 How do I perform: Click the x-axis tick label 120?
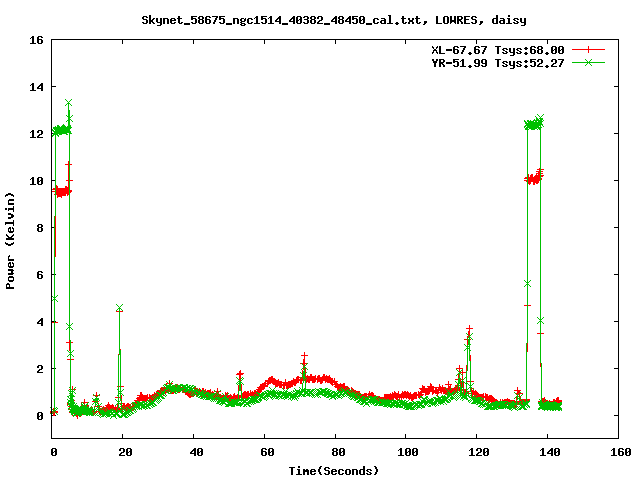point(479,452)
